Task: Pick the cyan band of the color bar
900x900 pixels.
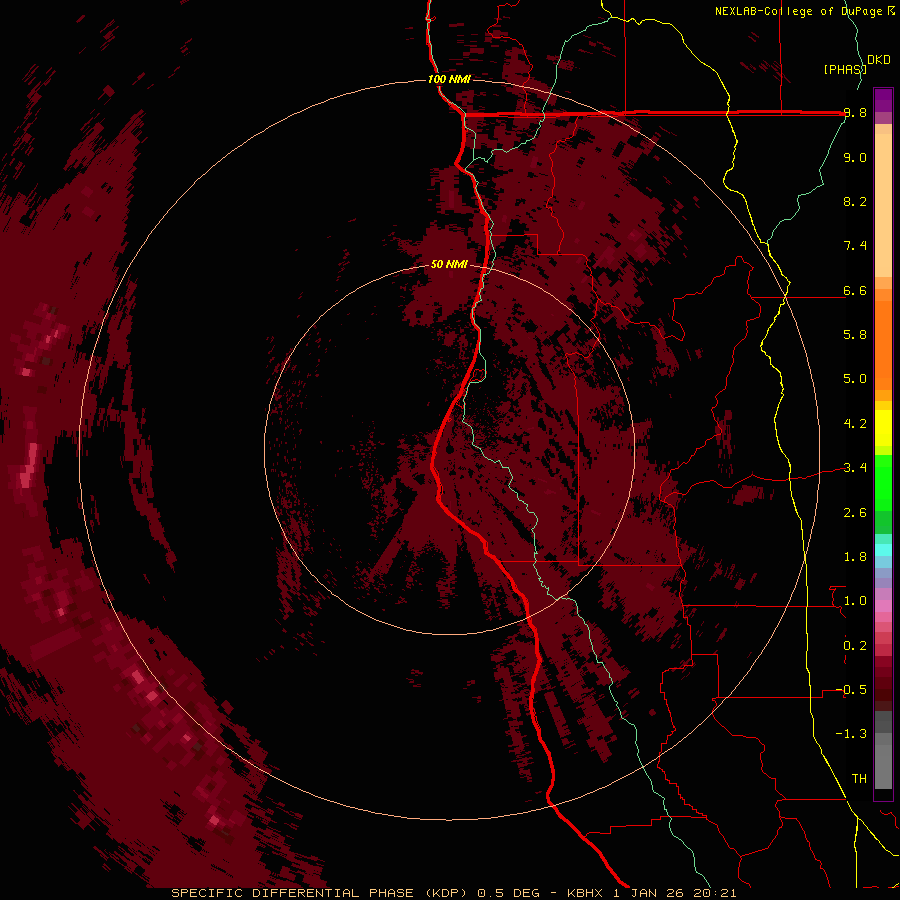Action: click(x=883, y=549)
